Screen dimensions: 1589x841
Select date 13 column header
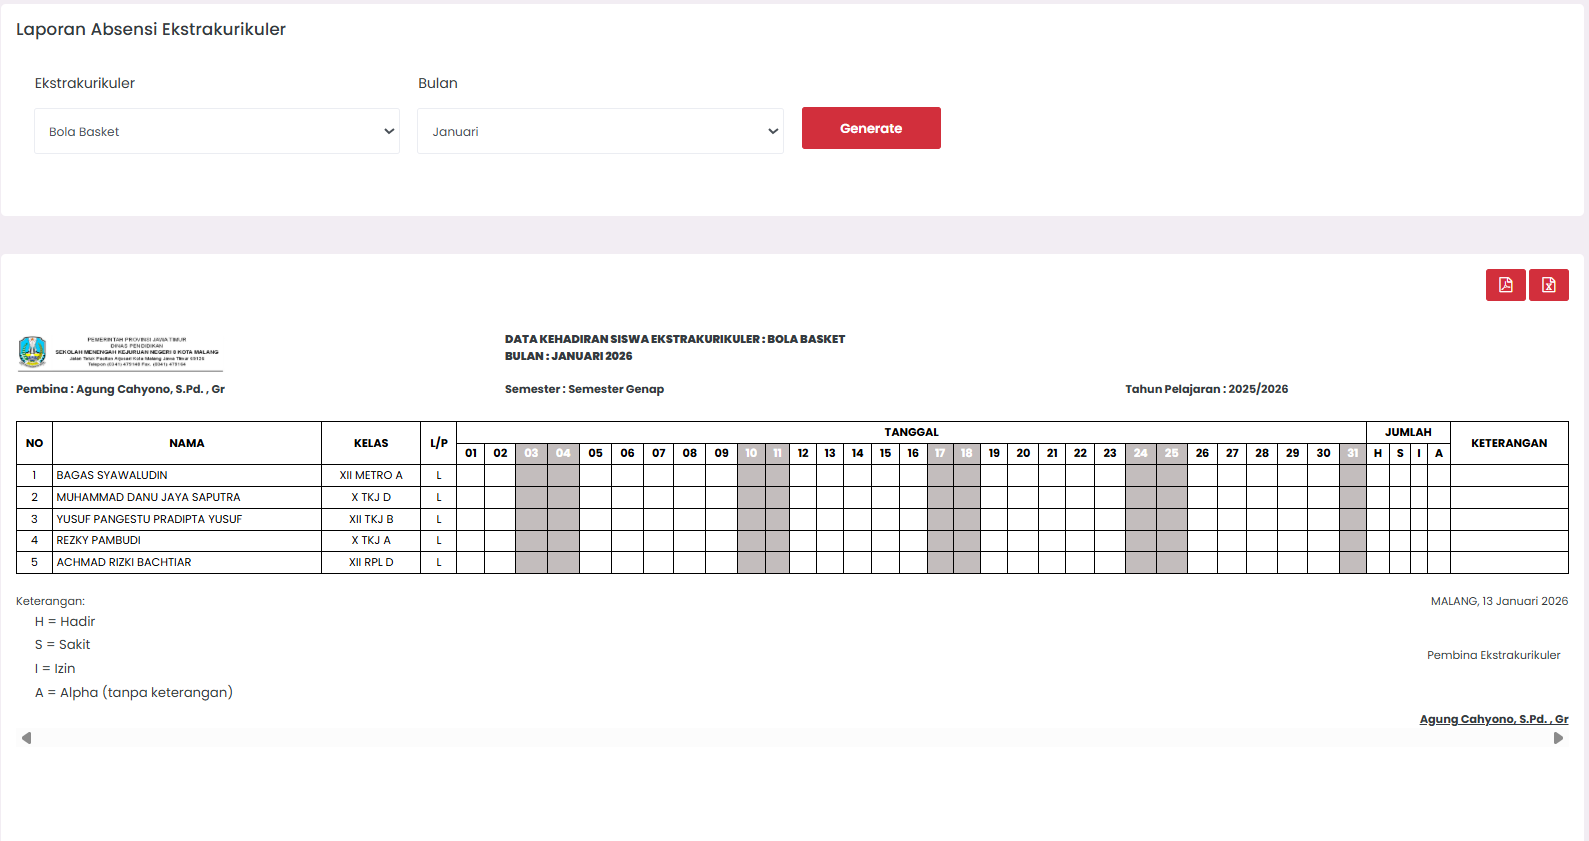click(x=830, y=453)
